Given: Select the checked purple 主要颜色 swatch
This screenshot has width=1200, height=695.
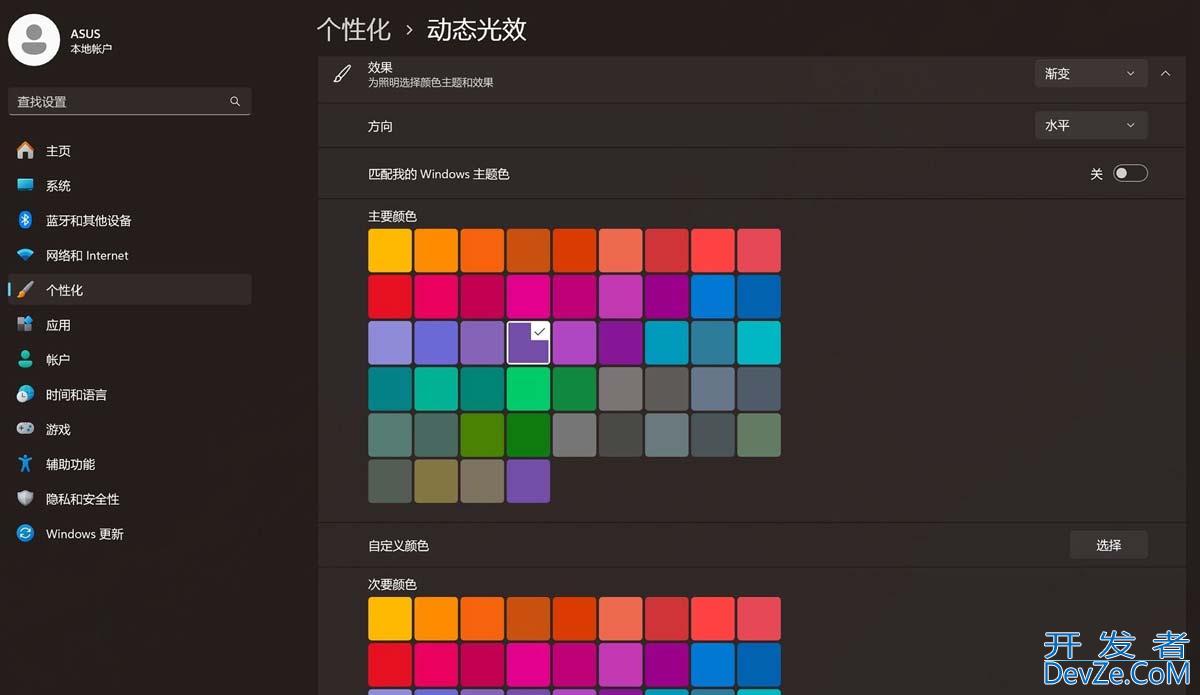Looking at the screenshot, I should (528, 342).
